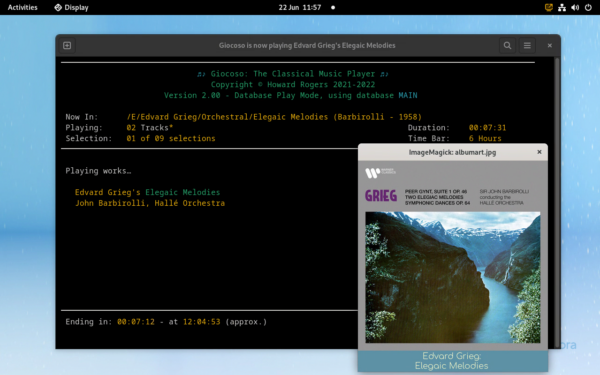
Task: Close the Giocoso terminal window
Action: [x=549, y=46]
